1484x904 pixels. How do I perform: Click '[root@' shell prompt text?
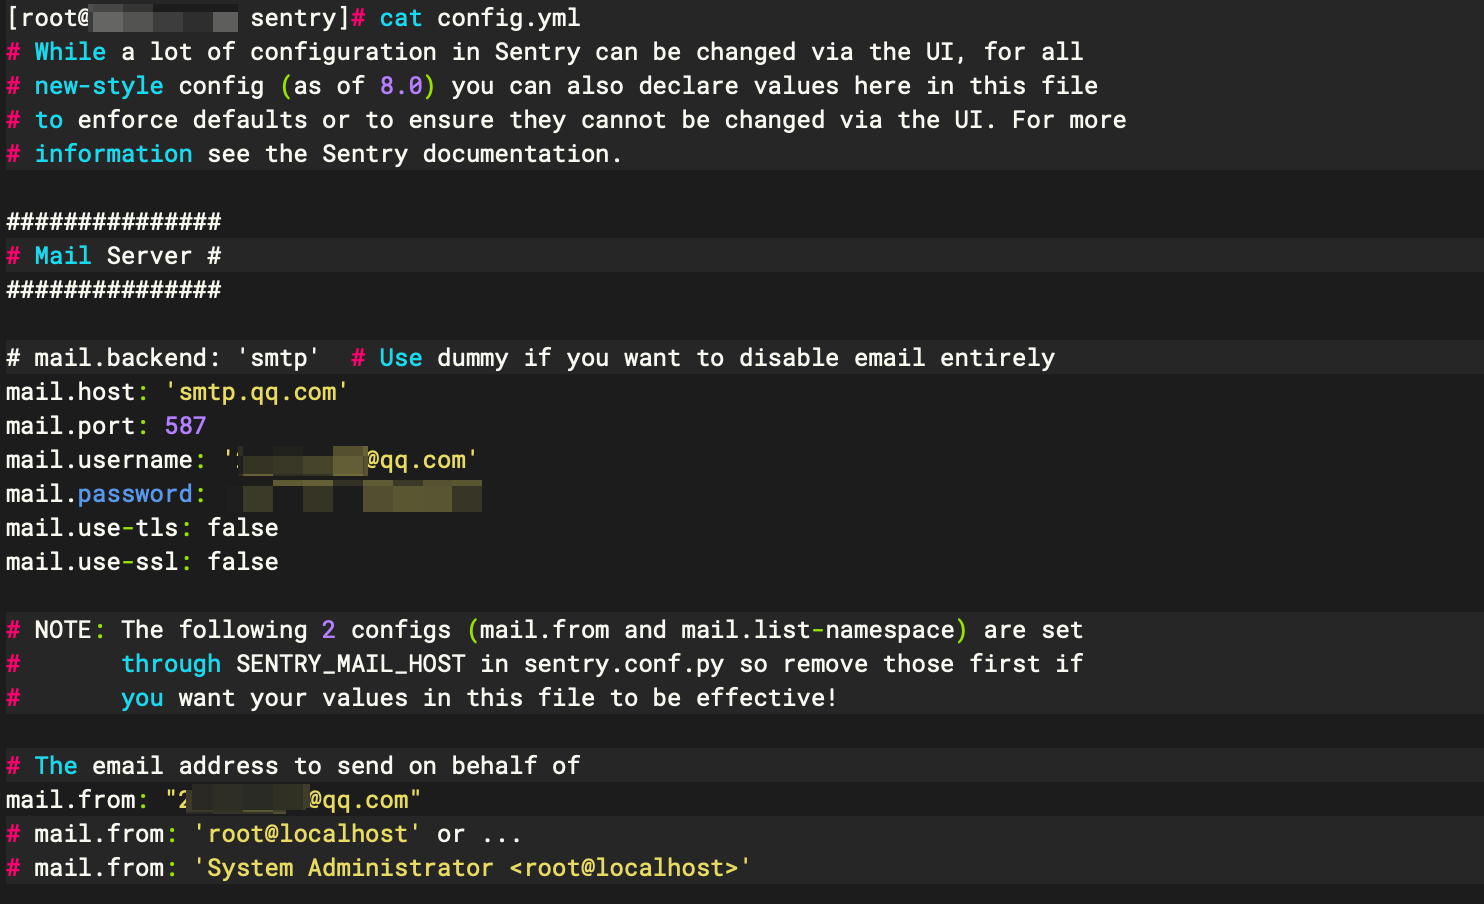49,18
